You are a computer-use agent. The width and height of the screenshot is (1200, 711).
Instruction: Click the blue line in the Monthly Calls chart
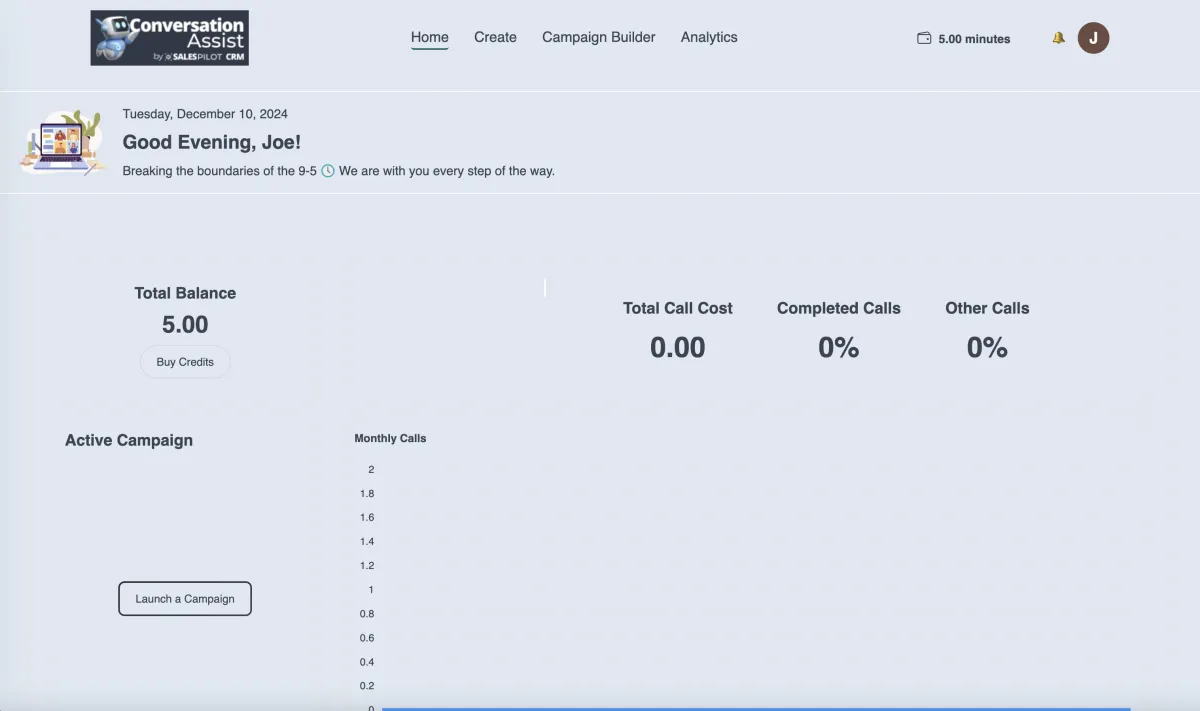pos(756,708)
